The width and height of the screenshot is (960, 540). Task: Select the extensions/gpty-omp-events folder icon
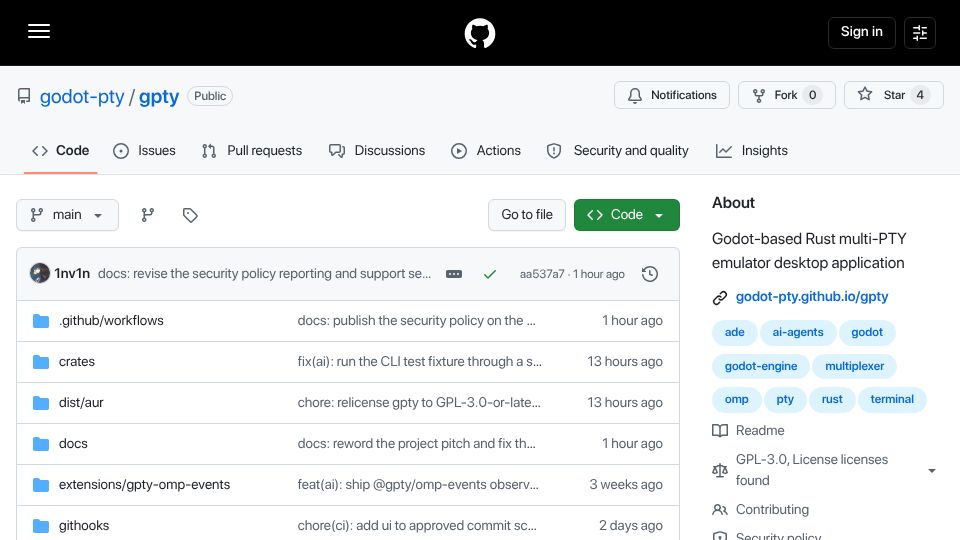pyautogui.click(x=41, y=485)
